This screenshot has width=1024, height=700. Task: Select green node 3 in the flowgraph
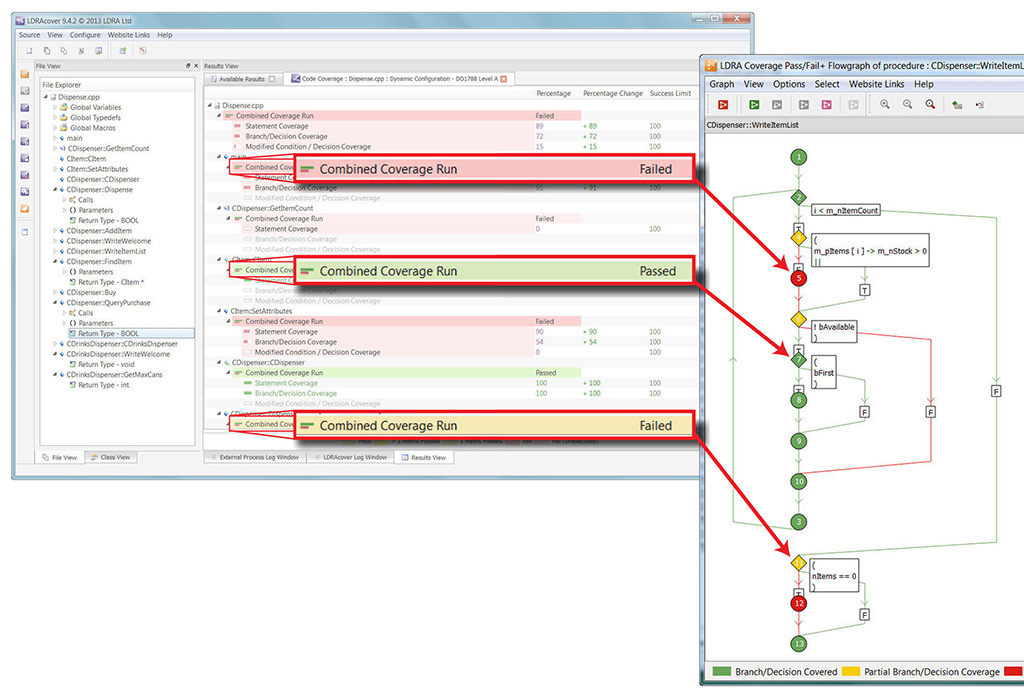(798, 522)
